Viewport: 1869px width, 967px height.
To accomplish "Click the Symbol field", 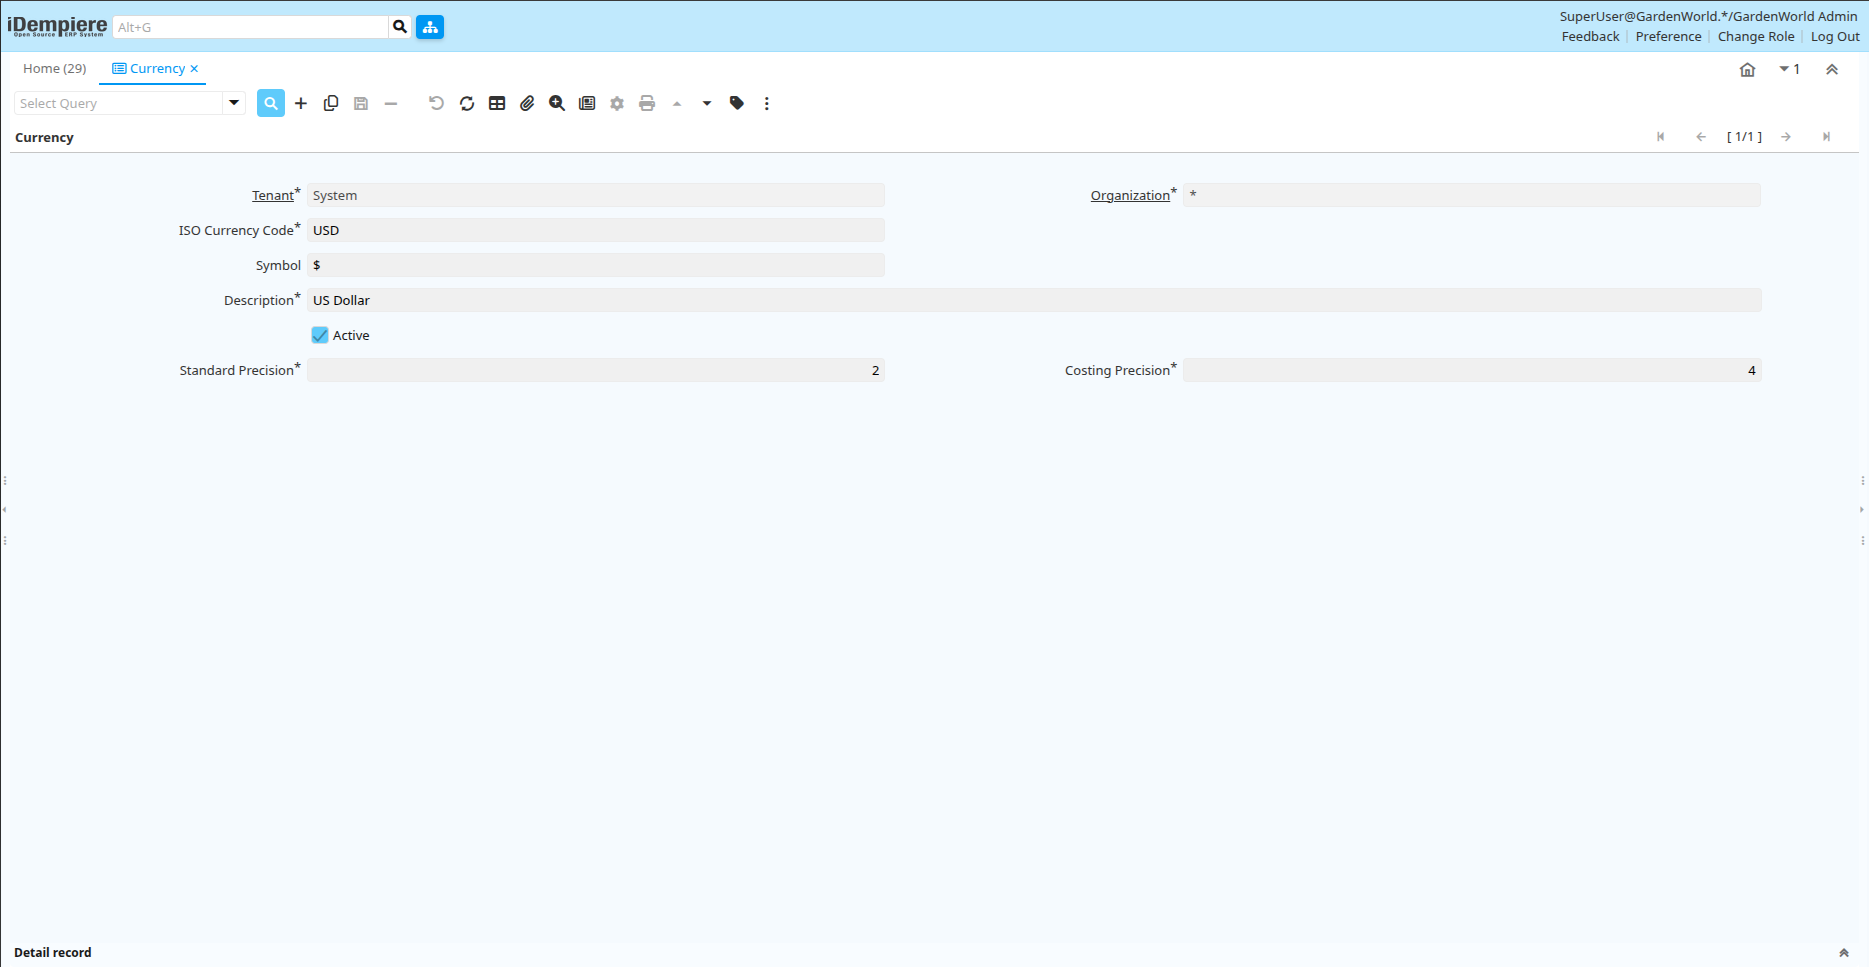I will click(596, 265).
